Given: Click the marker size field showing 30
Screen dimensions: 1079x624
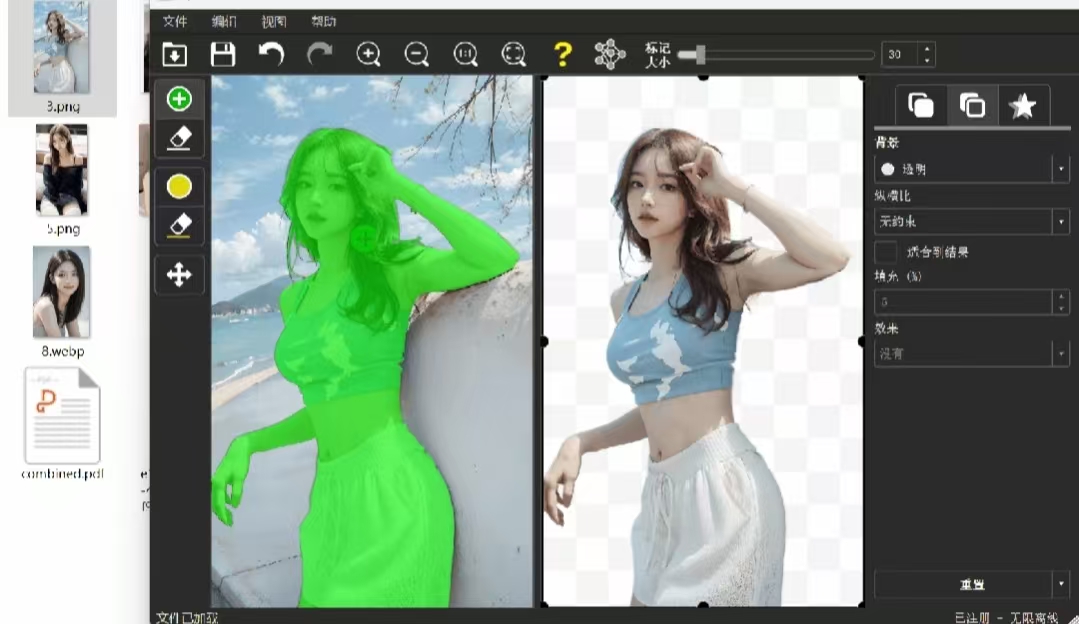Looking at the screenshot, I should coord(899,54).
